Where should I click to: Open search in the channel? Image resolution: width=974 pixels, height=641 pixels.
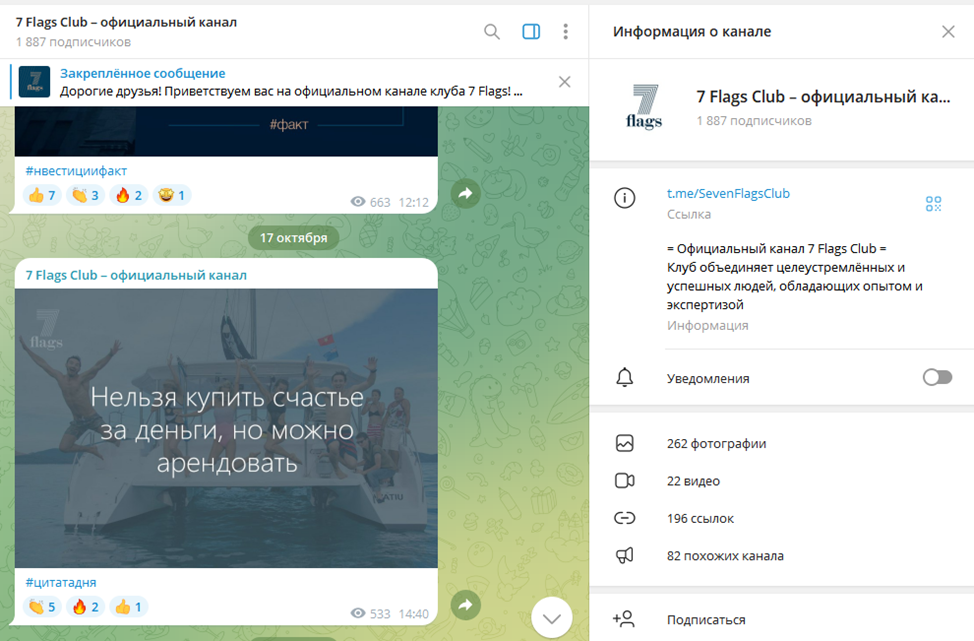[491, 32]
